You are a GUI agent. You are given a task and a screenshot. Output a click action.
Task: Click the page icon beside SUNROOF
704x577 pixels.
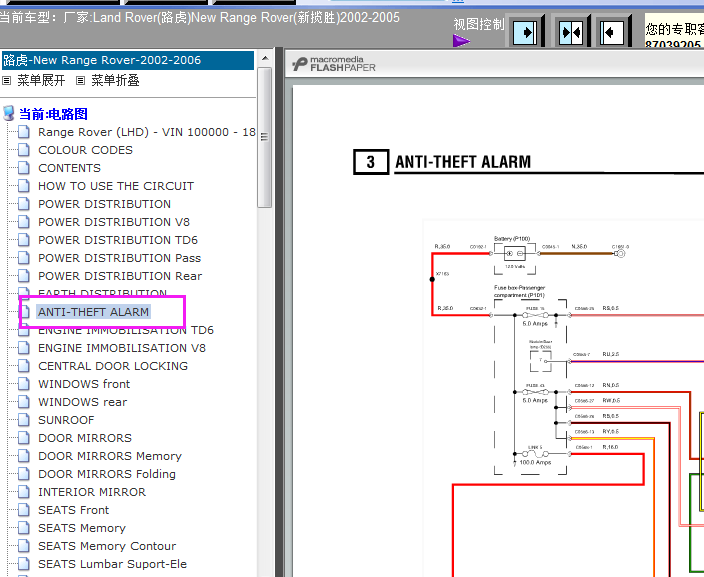click(24, 419)
